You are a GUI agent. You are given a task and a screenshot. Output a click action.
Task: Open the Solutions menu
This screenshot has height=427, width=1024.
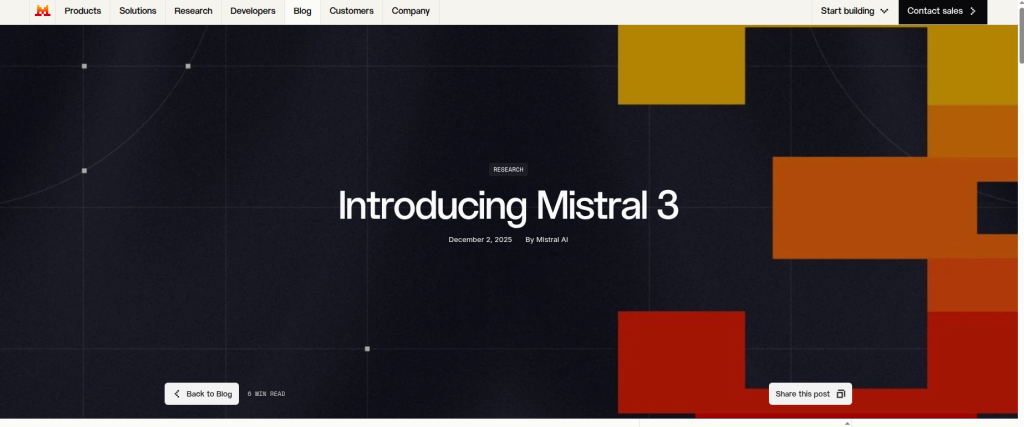pyautogui.click(x=138, y=11)
